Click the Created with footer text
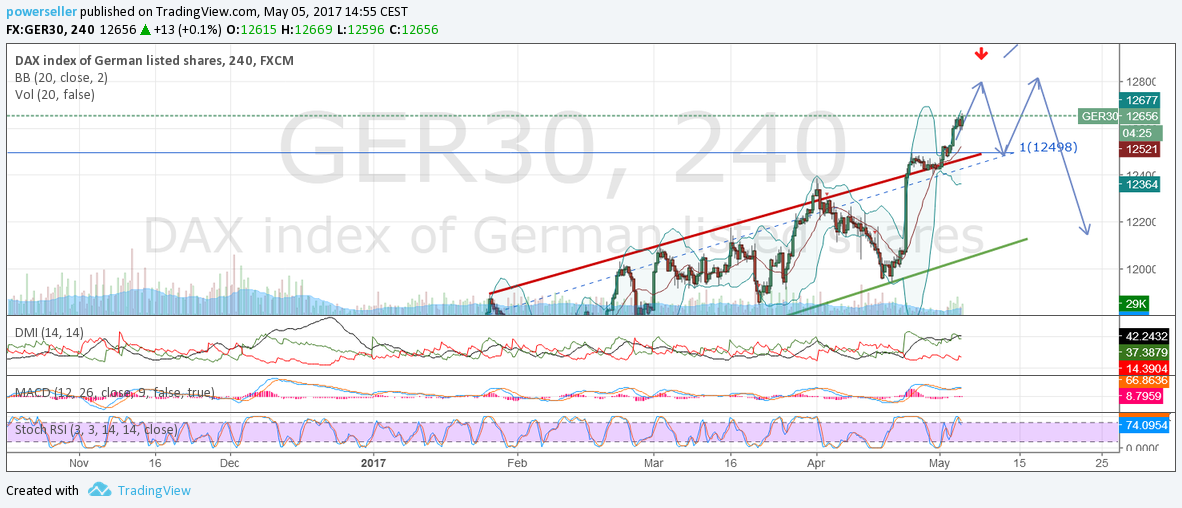This screenshot has height=508, width=1182. tap(42, 491)
